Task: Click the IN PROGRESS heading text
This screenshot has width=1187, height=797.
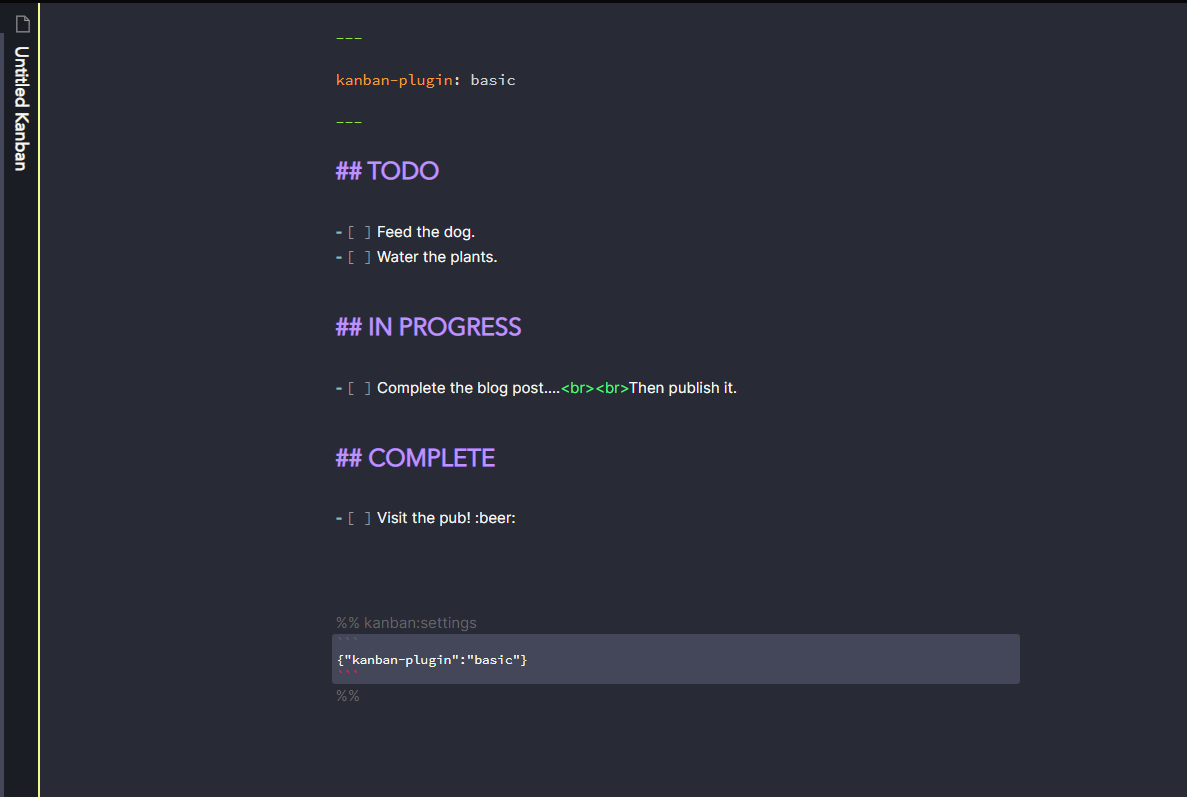Action: pos(444,327)
